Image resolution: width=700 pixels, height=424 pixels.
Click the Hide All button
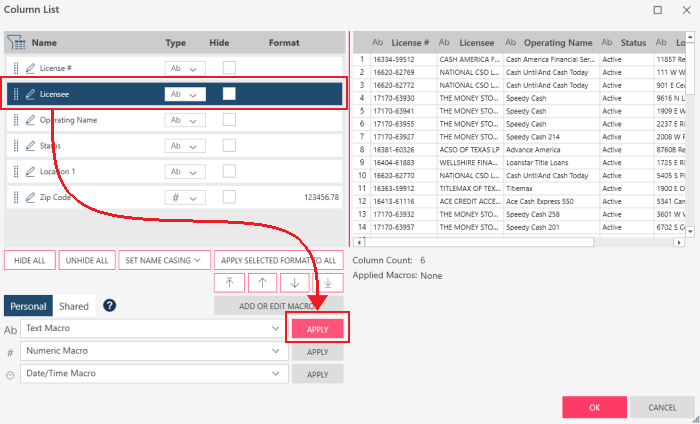[30, 260]
